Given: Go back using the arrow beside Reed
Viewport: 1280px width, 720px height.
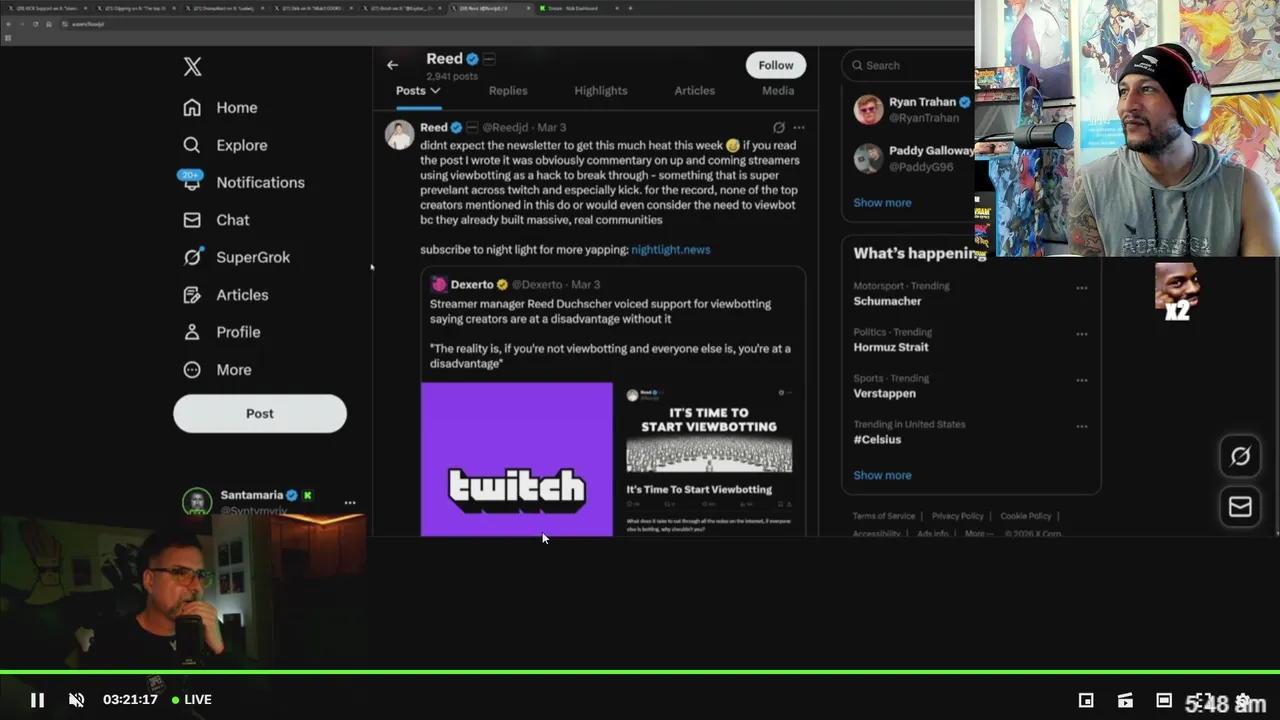Looking at the screenshot, I should (x=392, y=65).
